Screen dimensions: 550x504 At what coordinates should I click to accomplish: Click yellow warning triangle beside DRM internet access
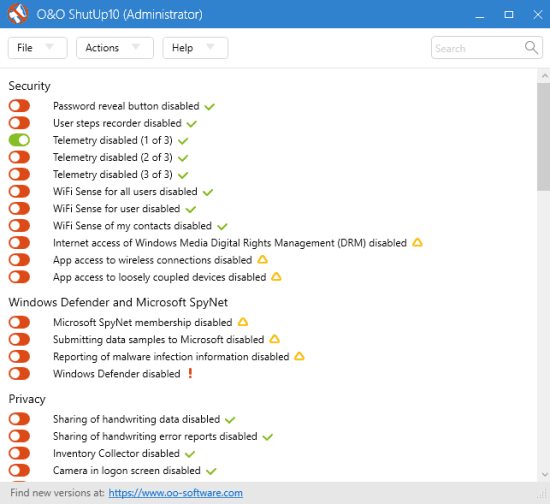(417, 242)
